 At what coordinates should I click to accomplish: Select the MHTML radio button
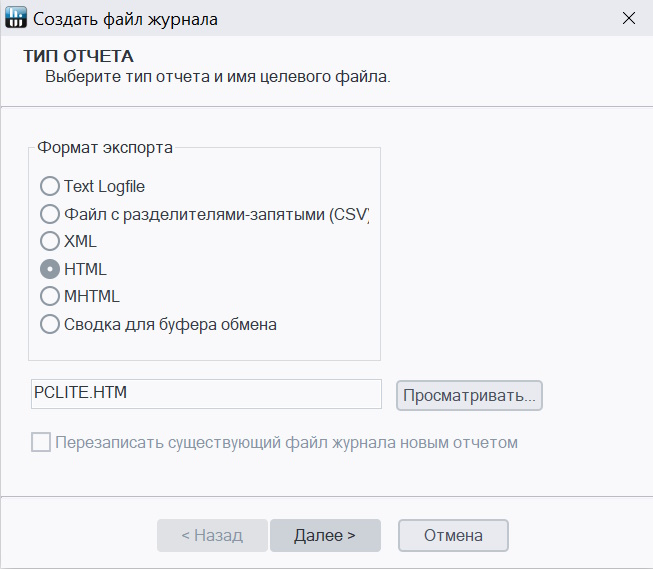[49, 296]
